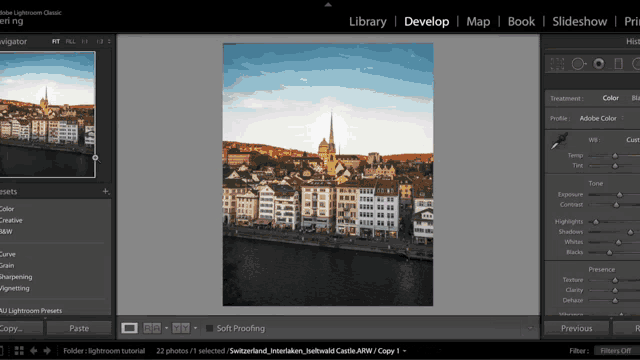This screenshot has height=360, width=640.
Task: Enable the Soft Proofing checkbox
Action: point(209,328)
